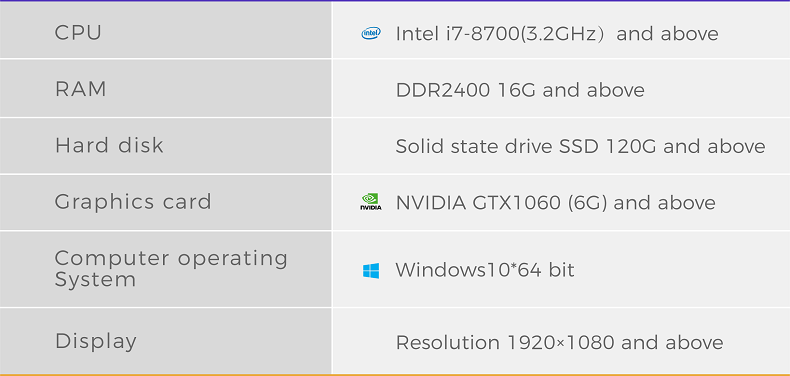Screen dimensions: 790x376
Task: Click empty area left of Resolution text
Action: point(364,342)
